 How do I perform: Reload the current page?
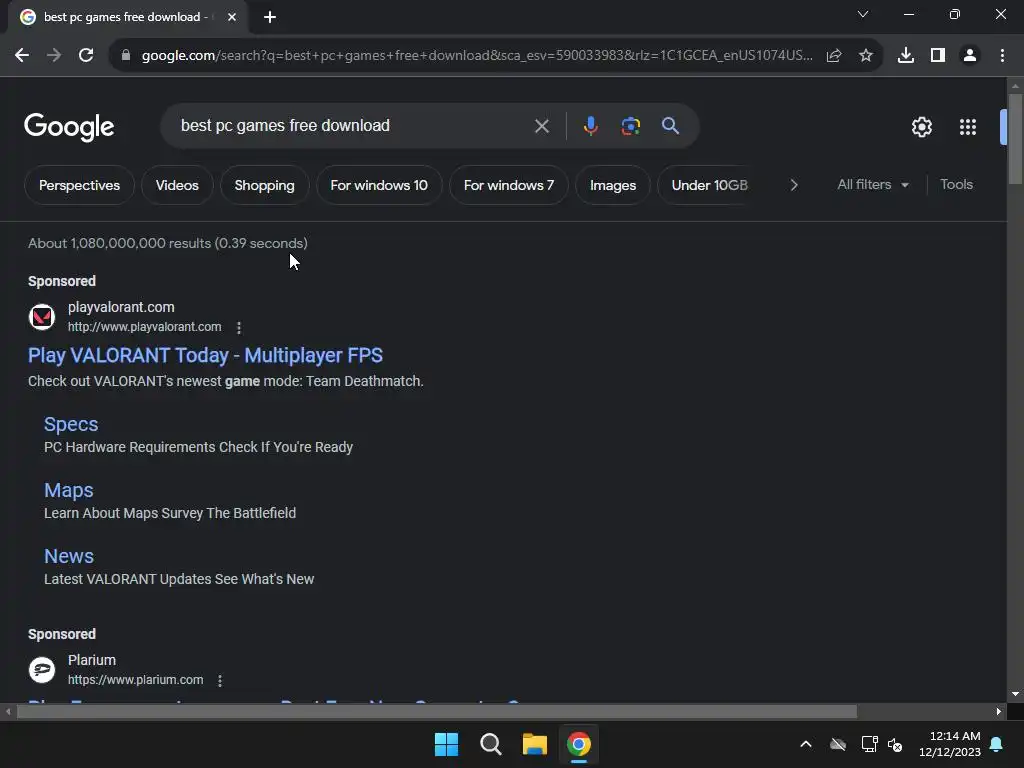86,56
